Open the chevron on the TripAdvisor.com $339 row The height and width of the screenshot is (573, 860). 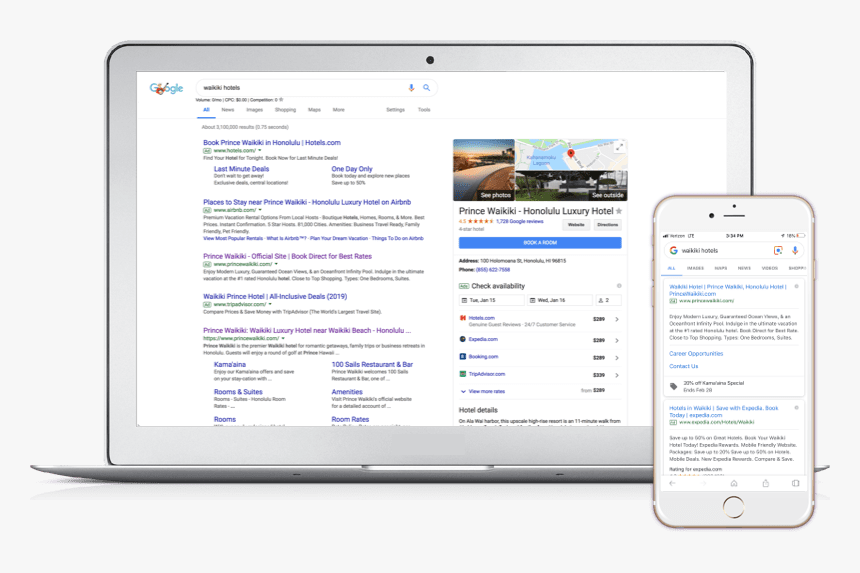coord(616,376)
